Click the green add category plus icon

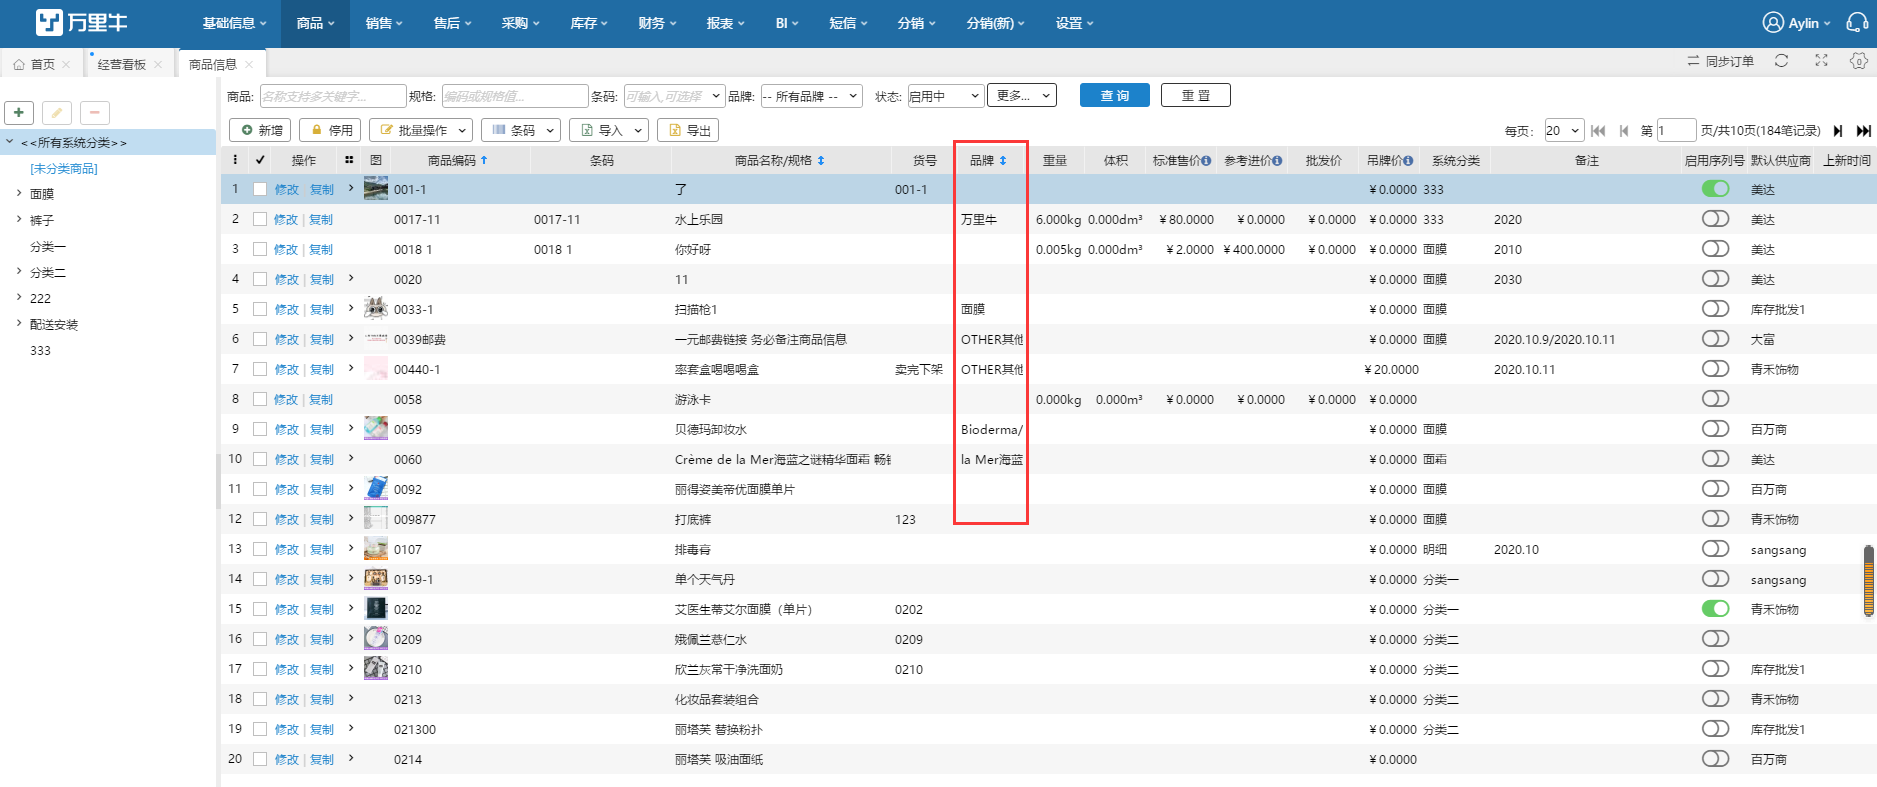tap(19, 113)
